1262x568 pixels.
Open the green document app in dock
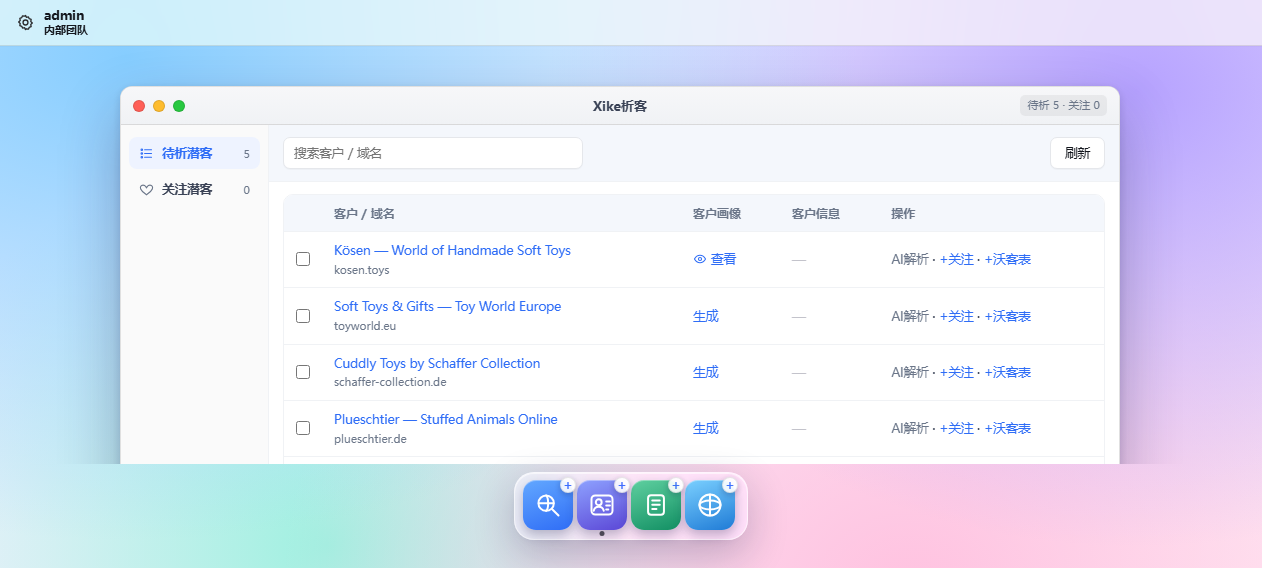point(656,505)
